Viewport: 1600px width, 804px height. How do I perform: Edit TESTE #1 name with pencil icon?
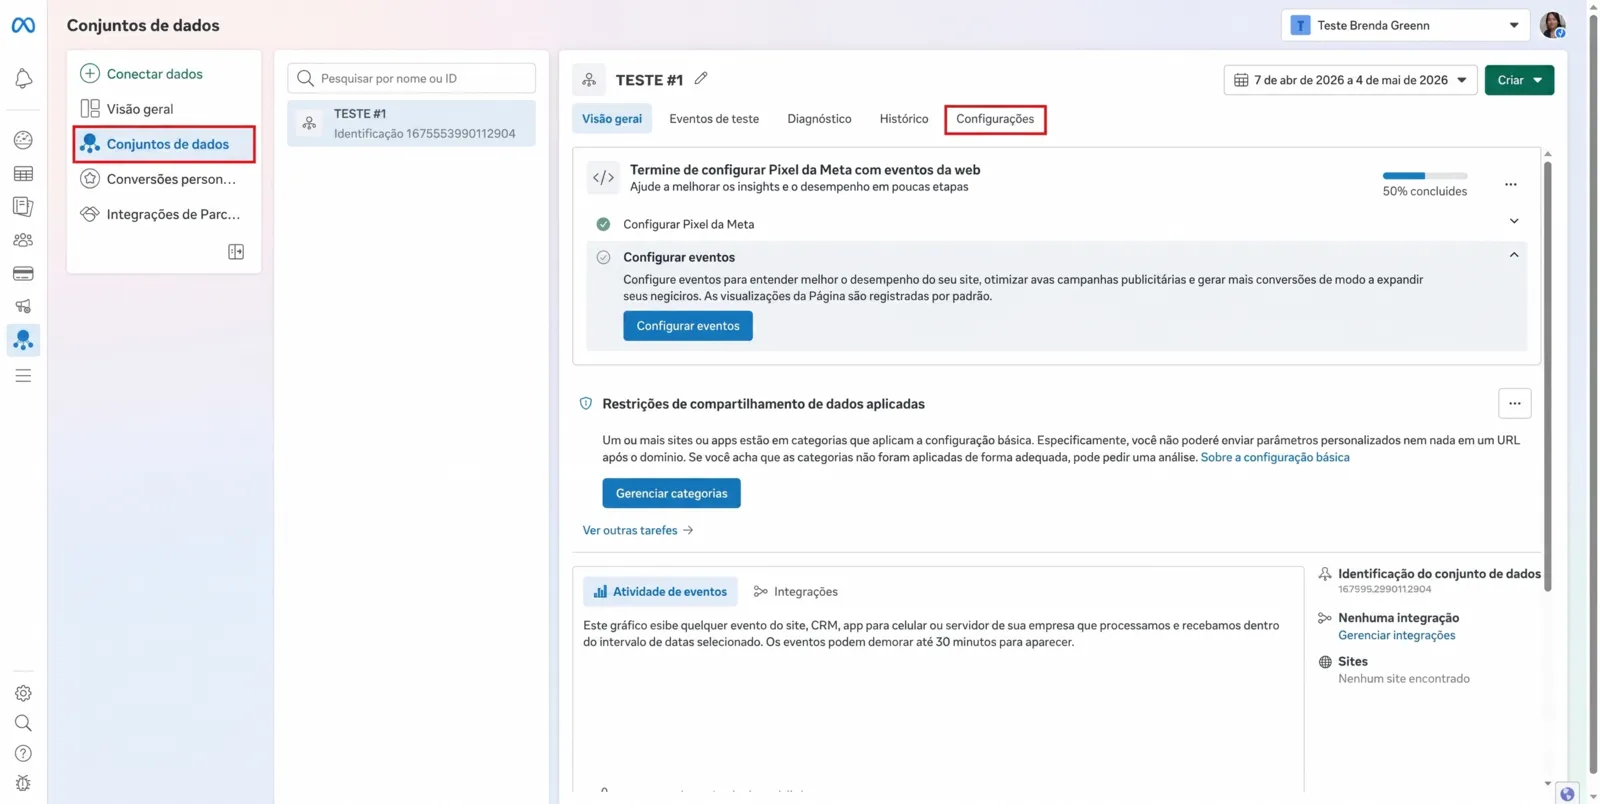701,78
